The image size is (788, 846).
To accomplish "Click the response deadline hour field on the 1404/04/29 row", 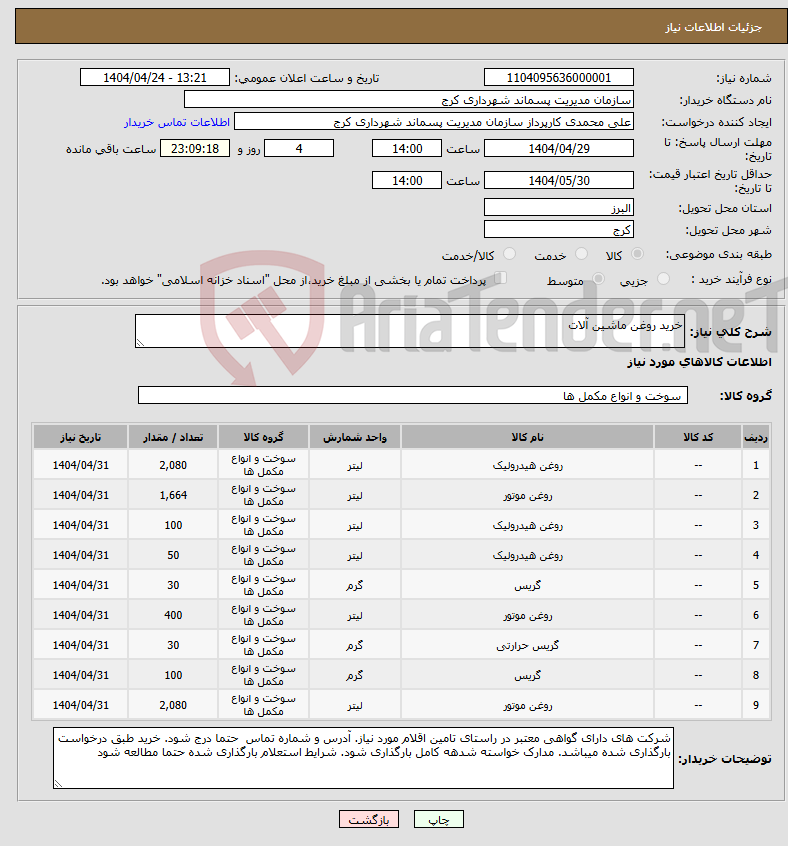I will pos(407,148).
